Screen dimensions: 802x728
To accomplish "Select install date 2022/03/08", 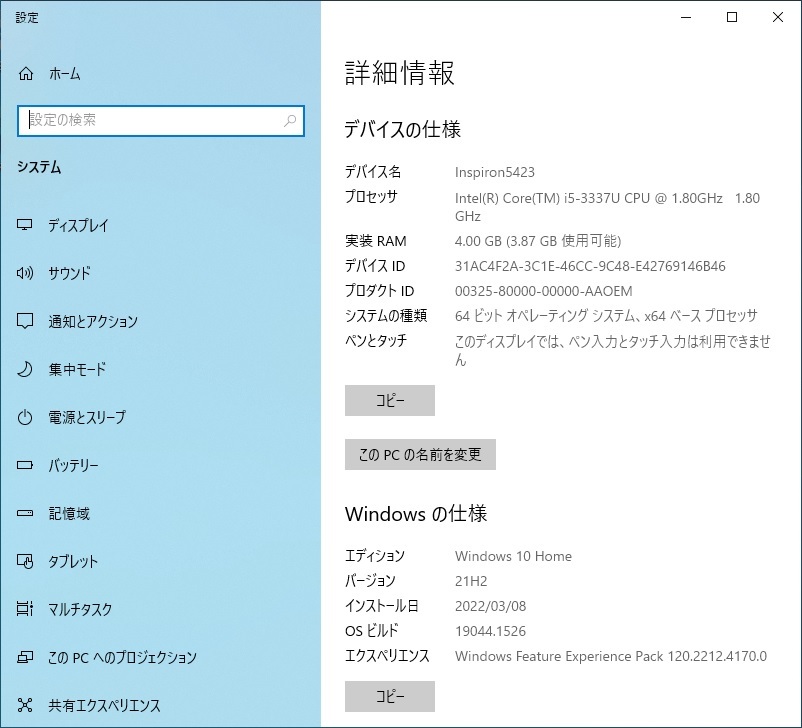I will point(491,606).
